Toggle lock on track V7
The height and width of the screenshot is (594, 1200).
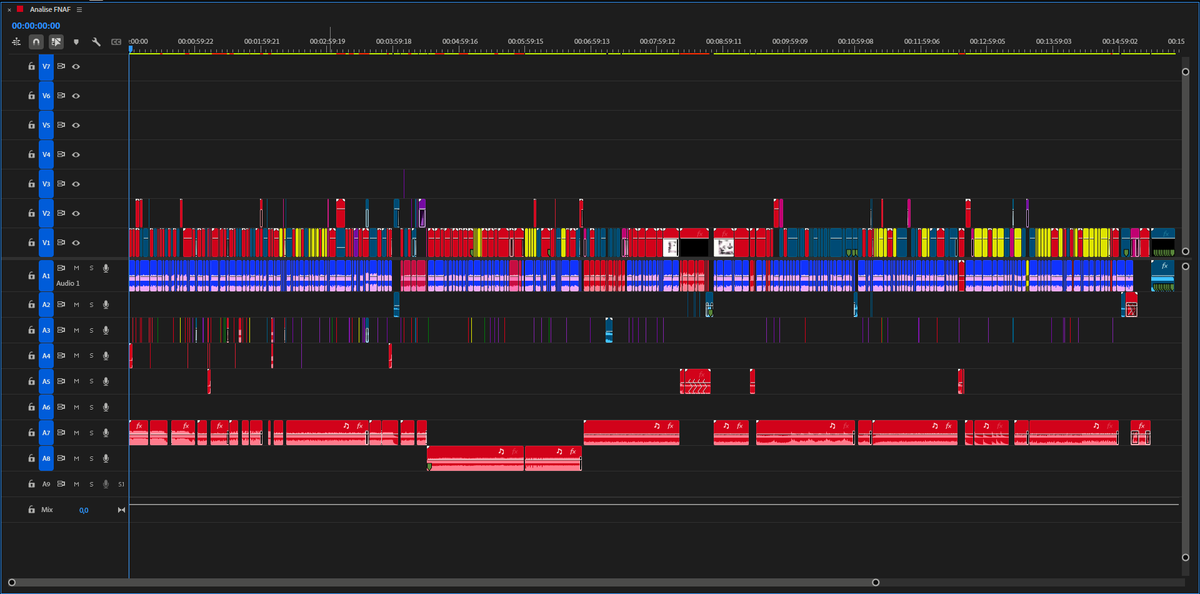pyautogui.click(x=32, y=66)
